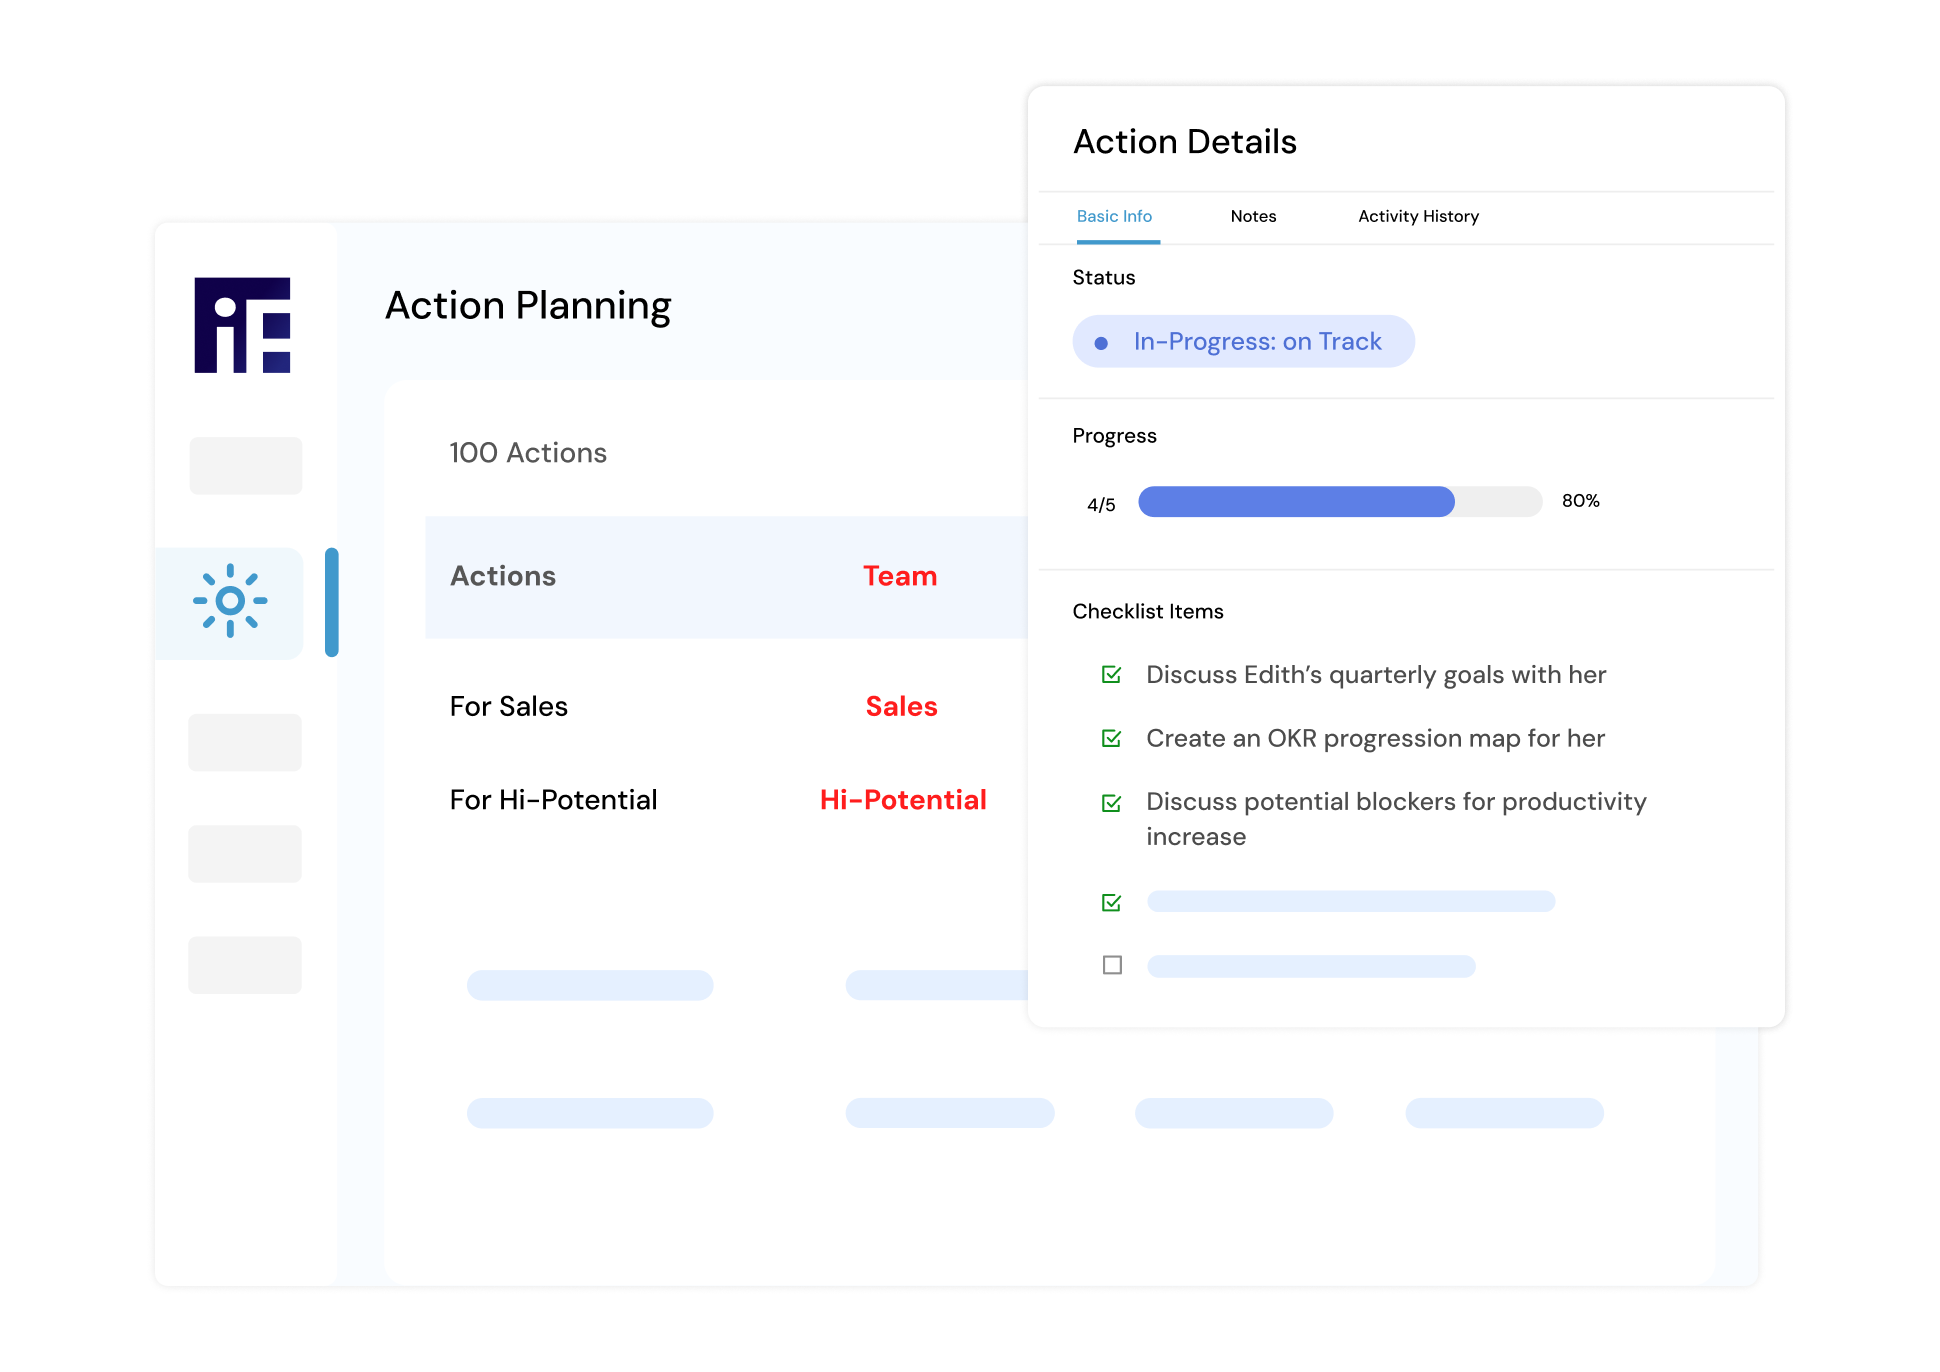
Task: Click the green check icon next to OKR progression item
Action: coord(1111,738)
